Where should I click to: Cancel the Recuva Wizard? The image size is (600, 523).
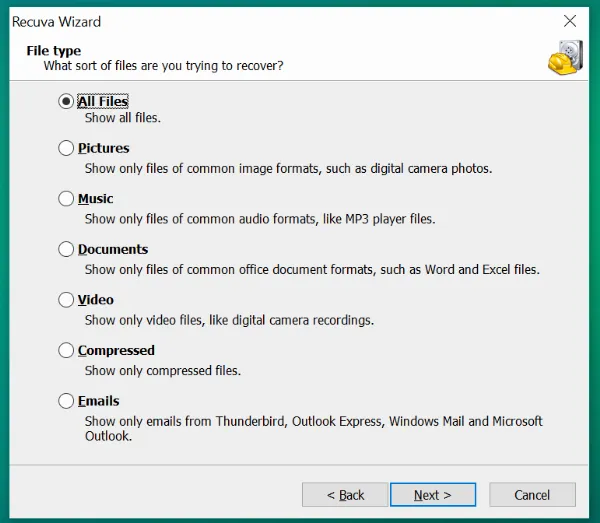(x=532, y=495)
